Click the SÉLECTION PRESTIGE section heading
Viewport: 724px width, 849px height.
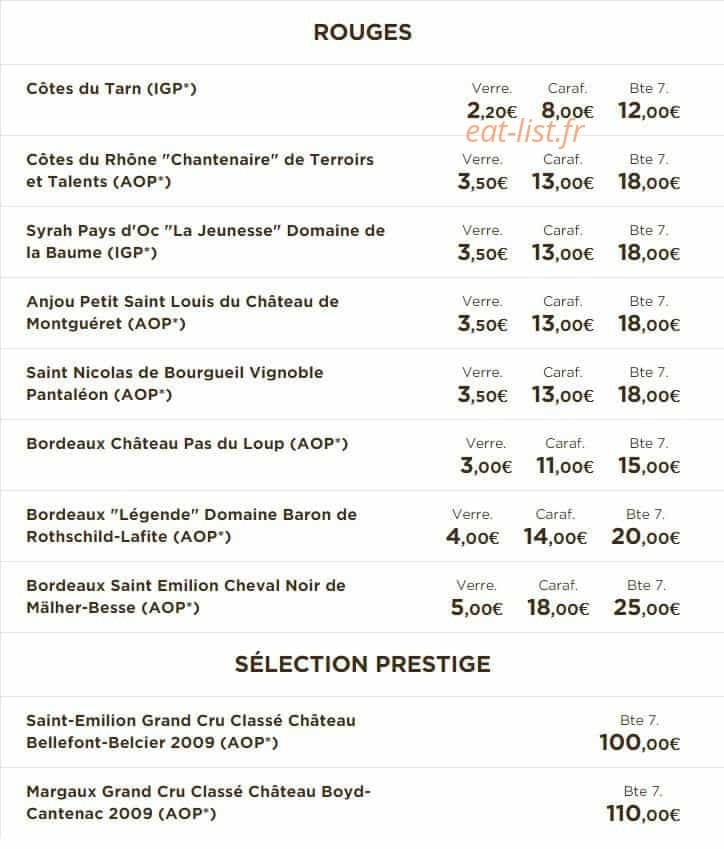pyautogui.click(x=363, y=664)
